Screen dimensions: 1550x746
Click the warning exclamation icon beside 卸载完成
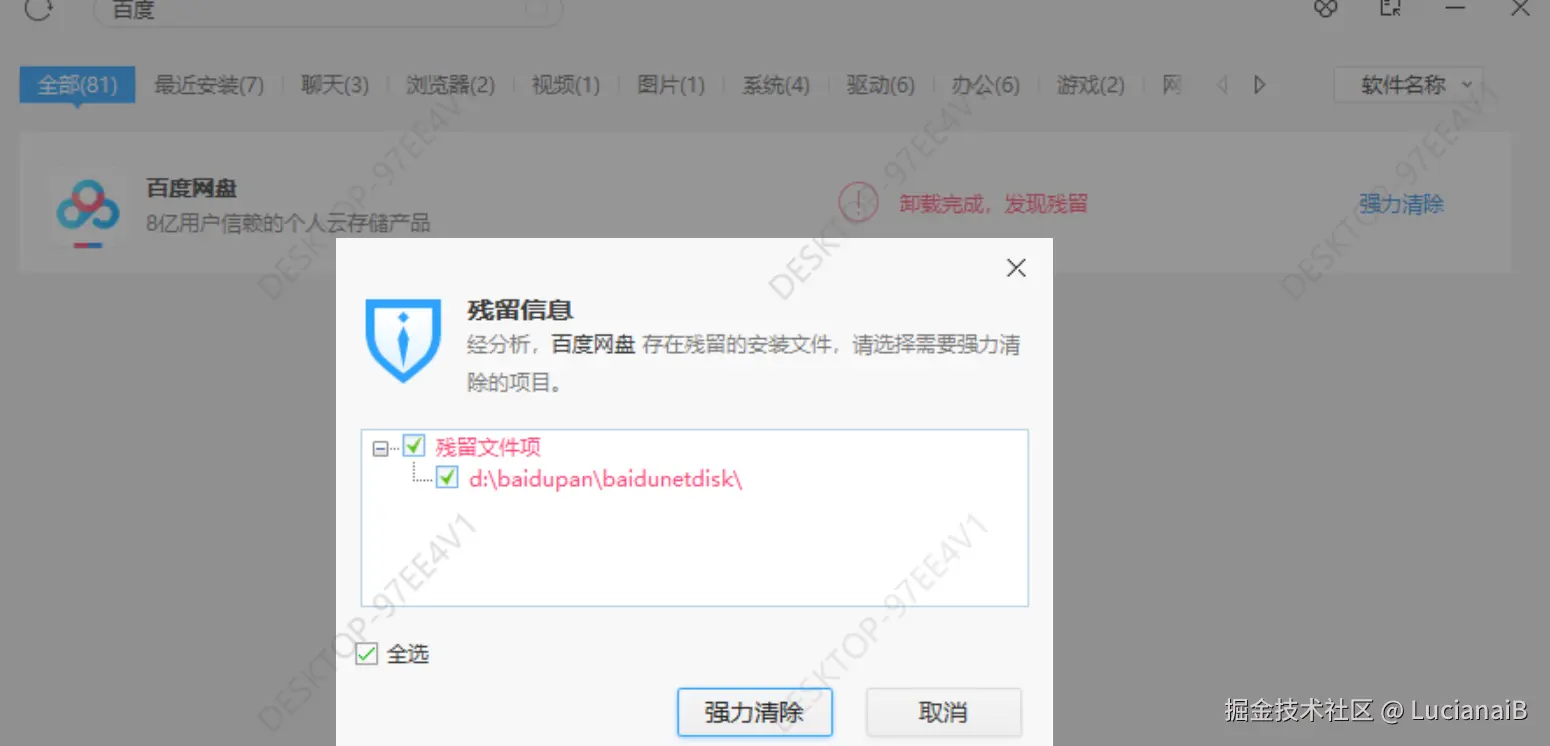(858, 203)
